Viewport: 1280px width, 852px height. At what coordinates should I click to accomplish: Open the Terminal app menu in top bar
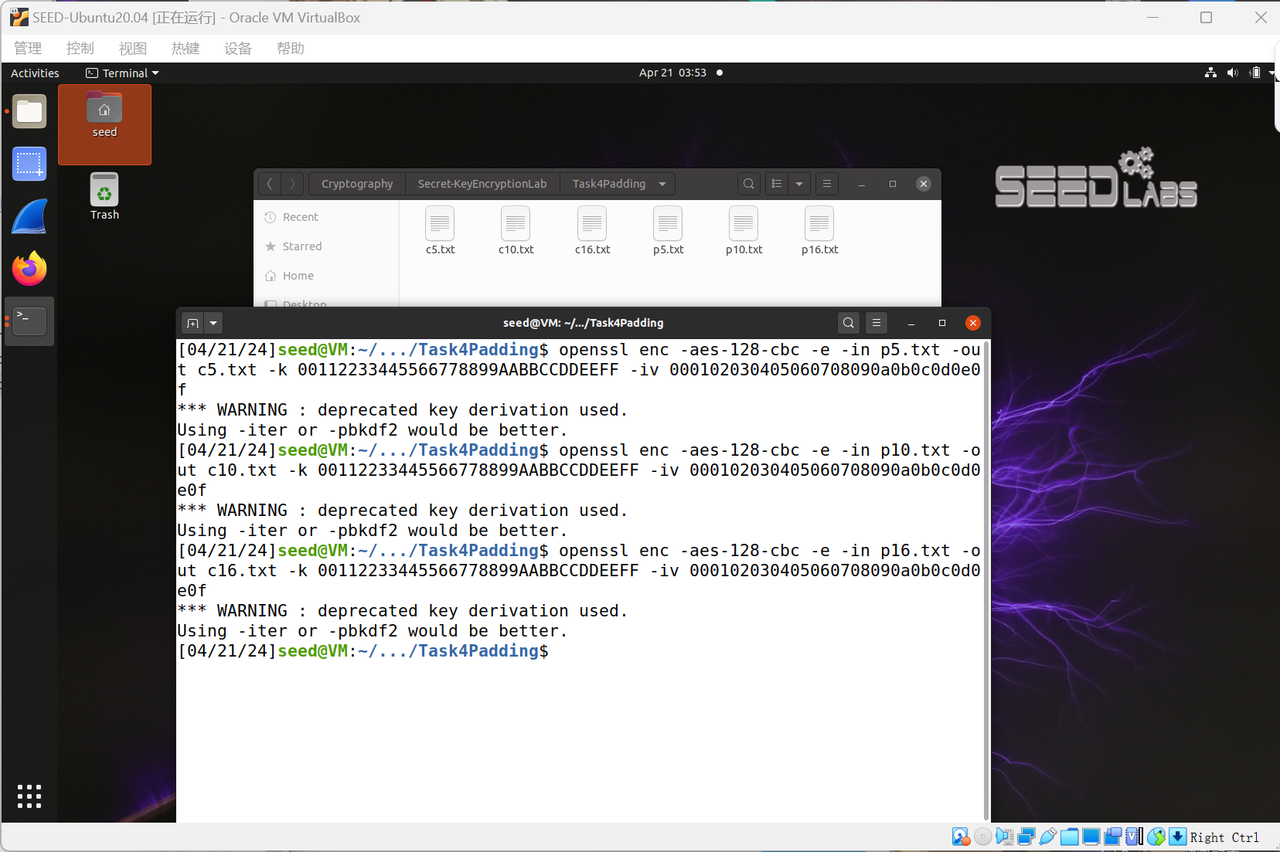pyautogui.click(x=122, y=73)
